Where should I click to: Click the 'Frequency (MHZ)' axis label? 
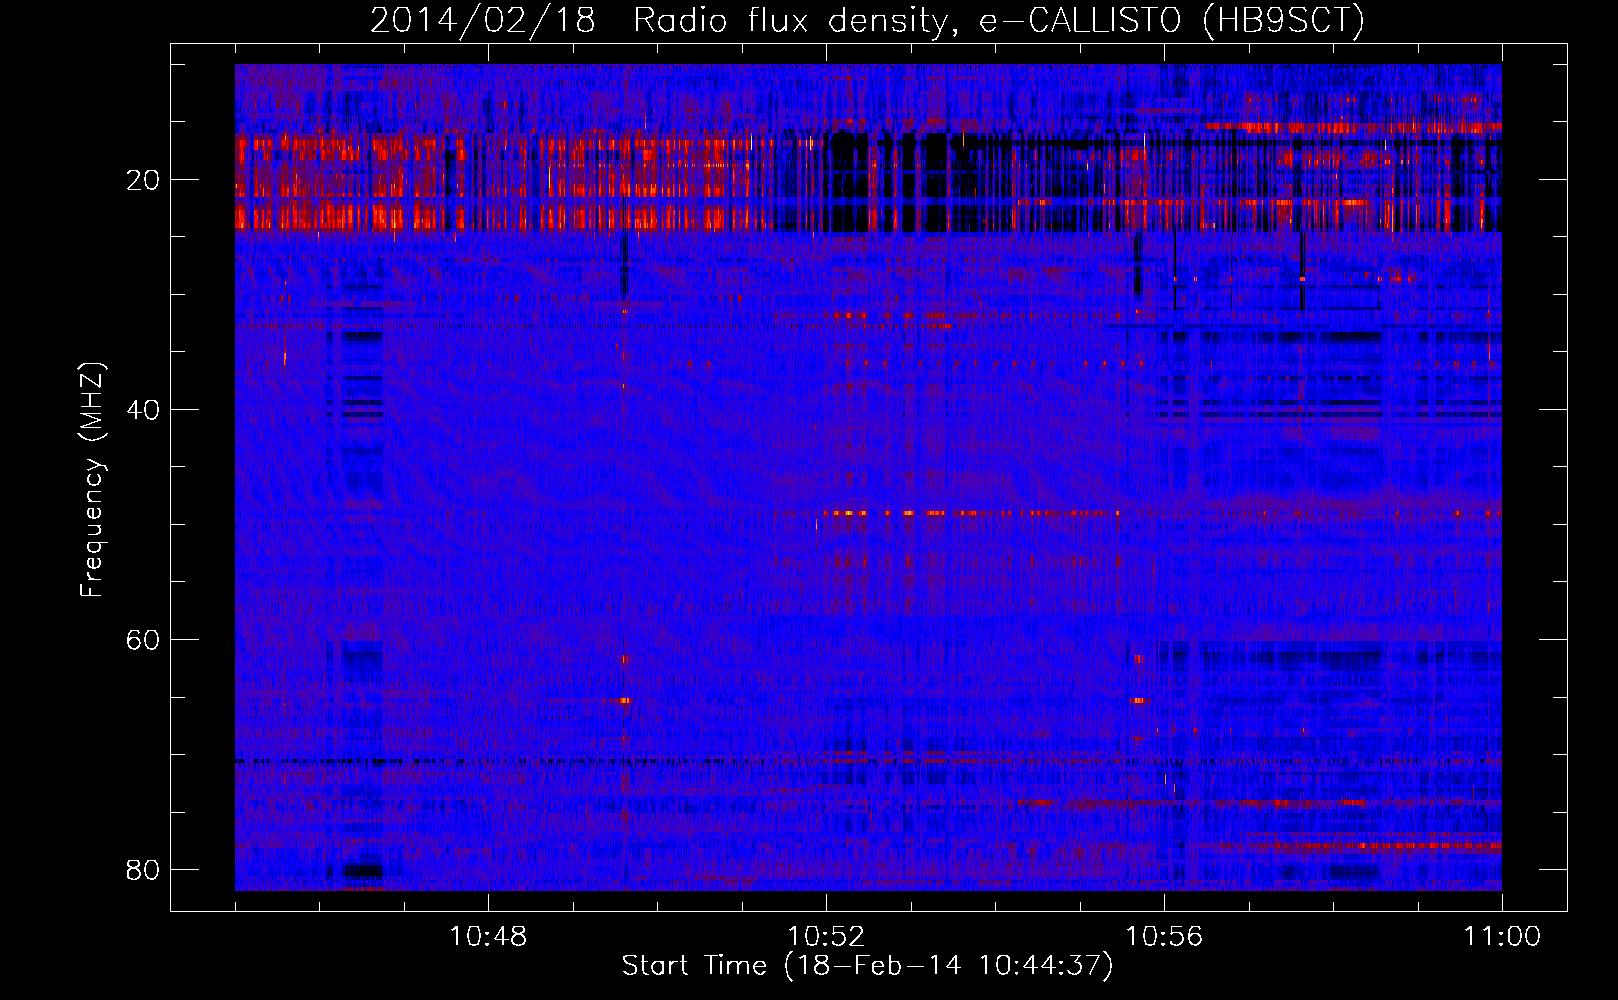[x=92, y=480]
